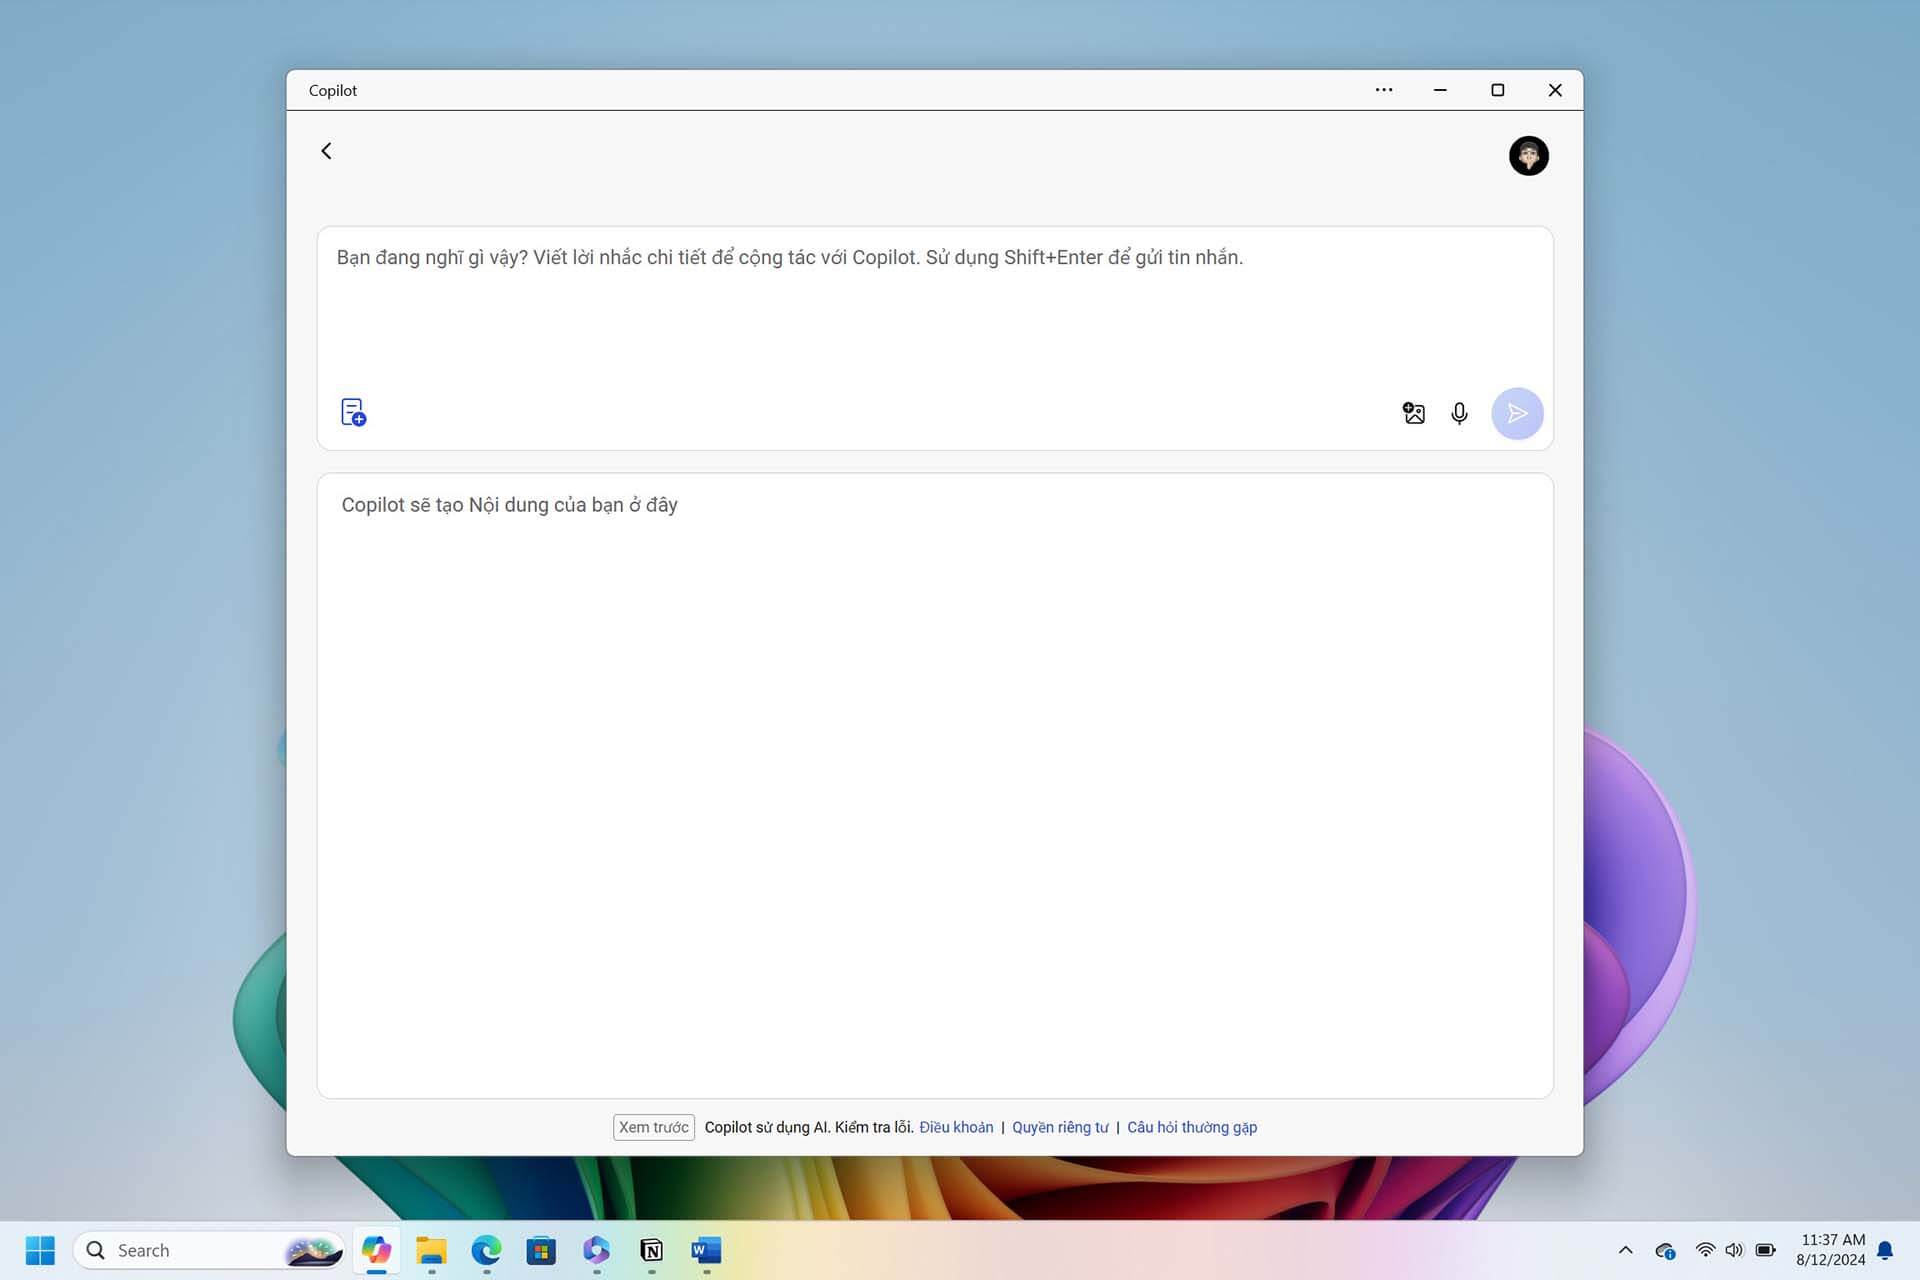The height and width of the screenshot is (1280, 1920).
Task: Go back with the left arrow
Action: (326, 151)
